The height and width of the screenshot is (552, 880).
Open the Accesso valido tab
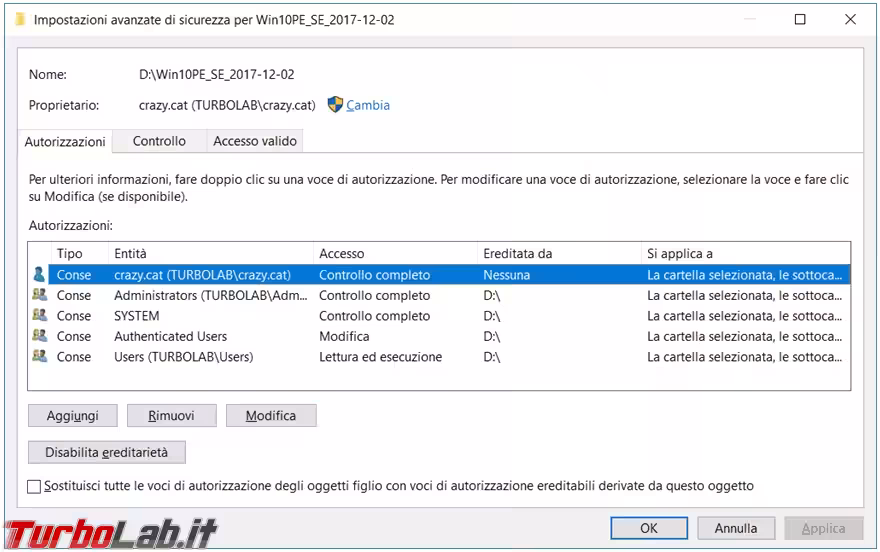254,142
